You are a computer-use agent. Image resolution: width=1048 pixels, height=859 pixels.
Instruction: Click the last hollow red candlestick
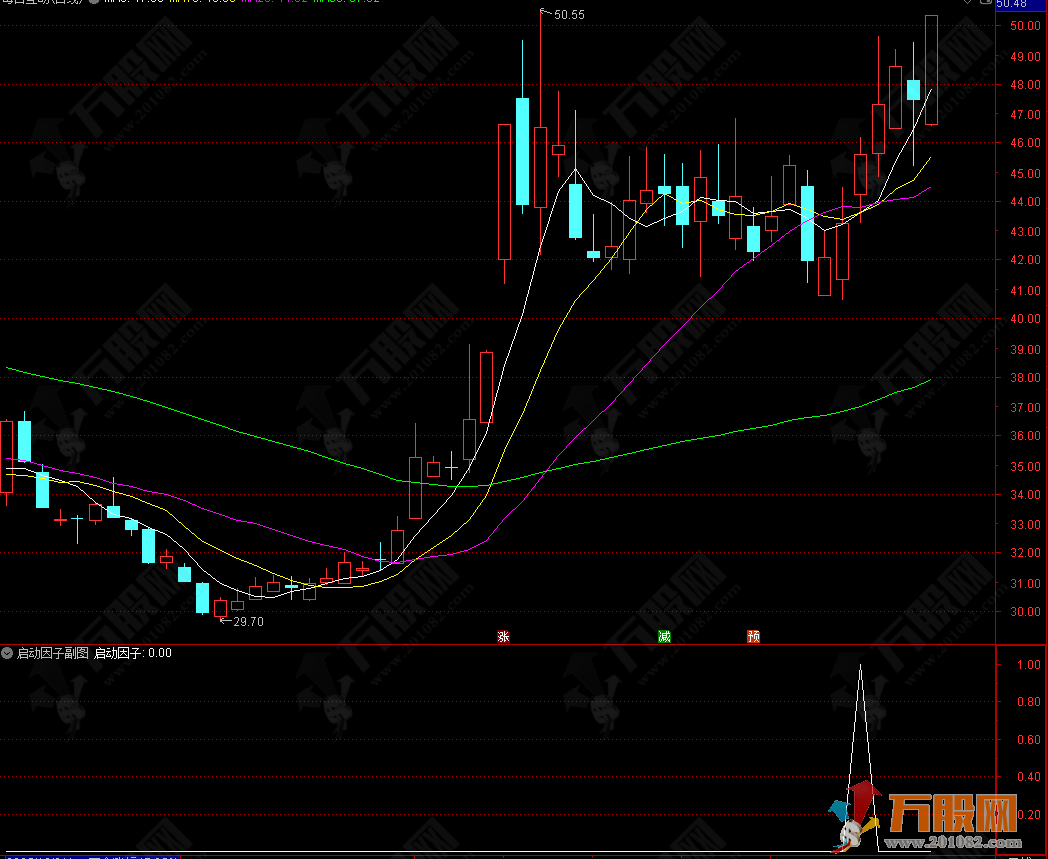pos(931,70)
